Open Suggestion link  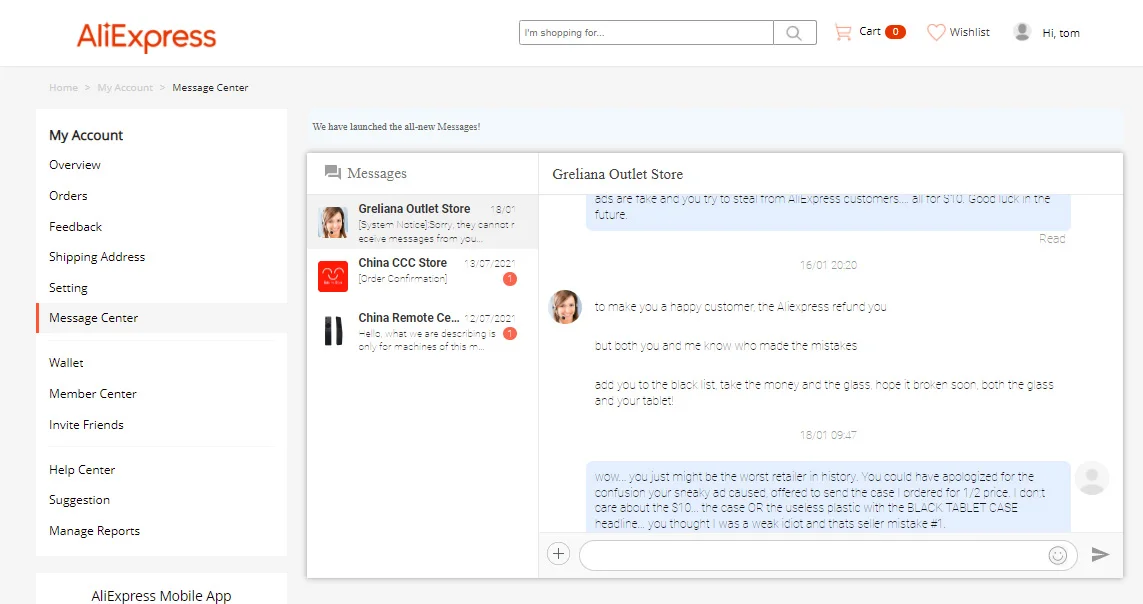click(79, 500)
